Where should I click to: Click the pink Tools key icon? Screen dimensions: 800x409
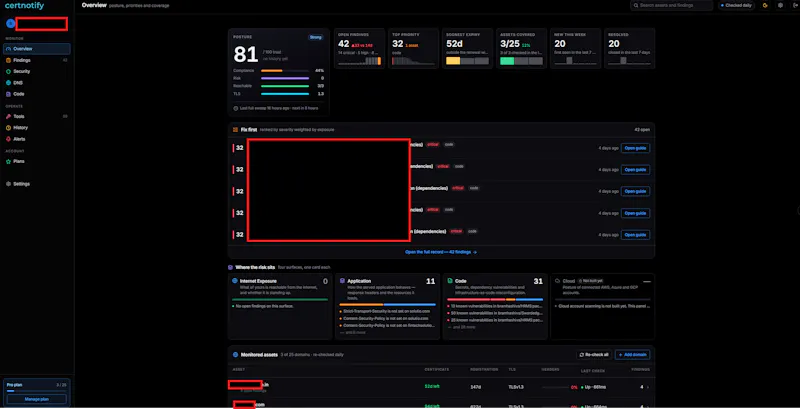coord(8,116)
